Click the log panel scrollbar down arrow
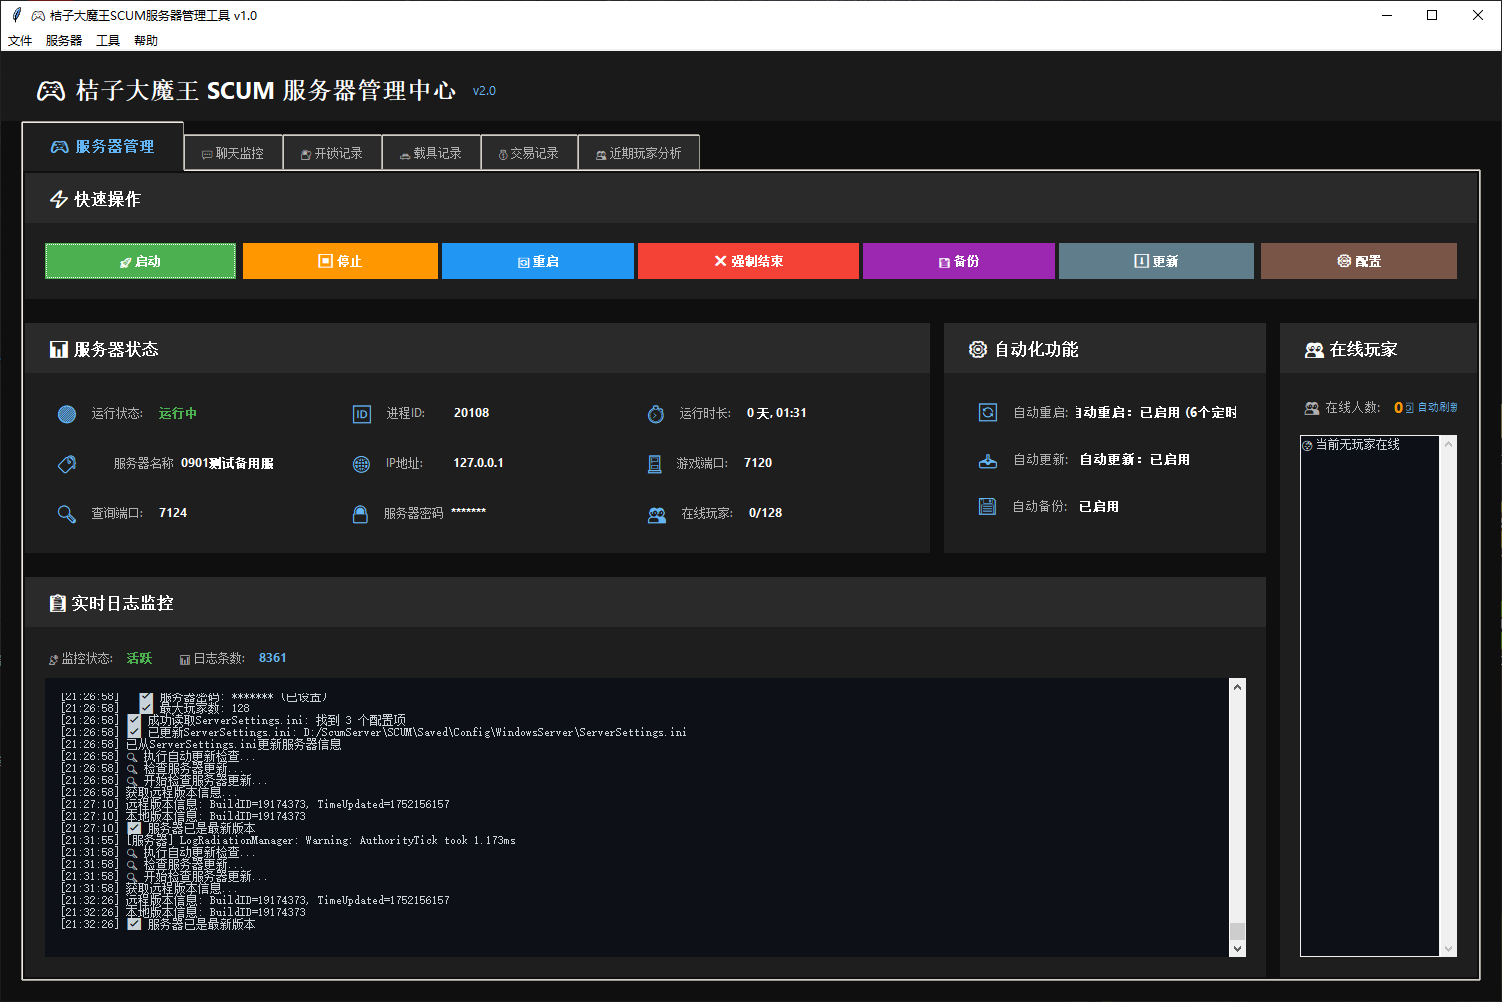The height and width of the screenshot is (1002, 1502). [1237, 946]
